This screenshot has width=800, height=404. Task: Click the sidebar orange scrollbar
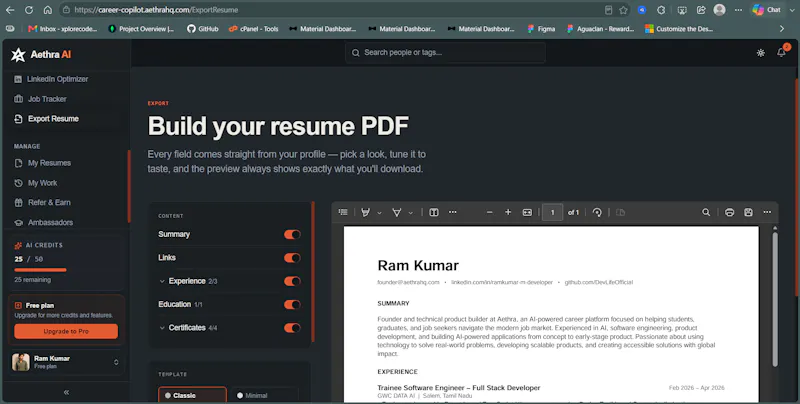(129, 186)
